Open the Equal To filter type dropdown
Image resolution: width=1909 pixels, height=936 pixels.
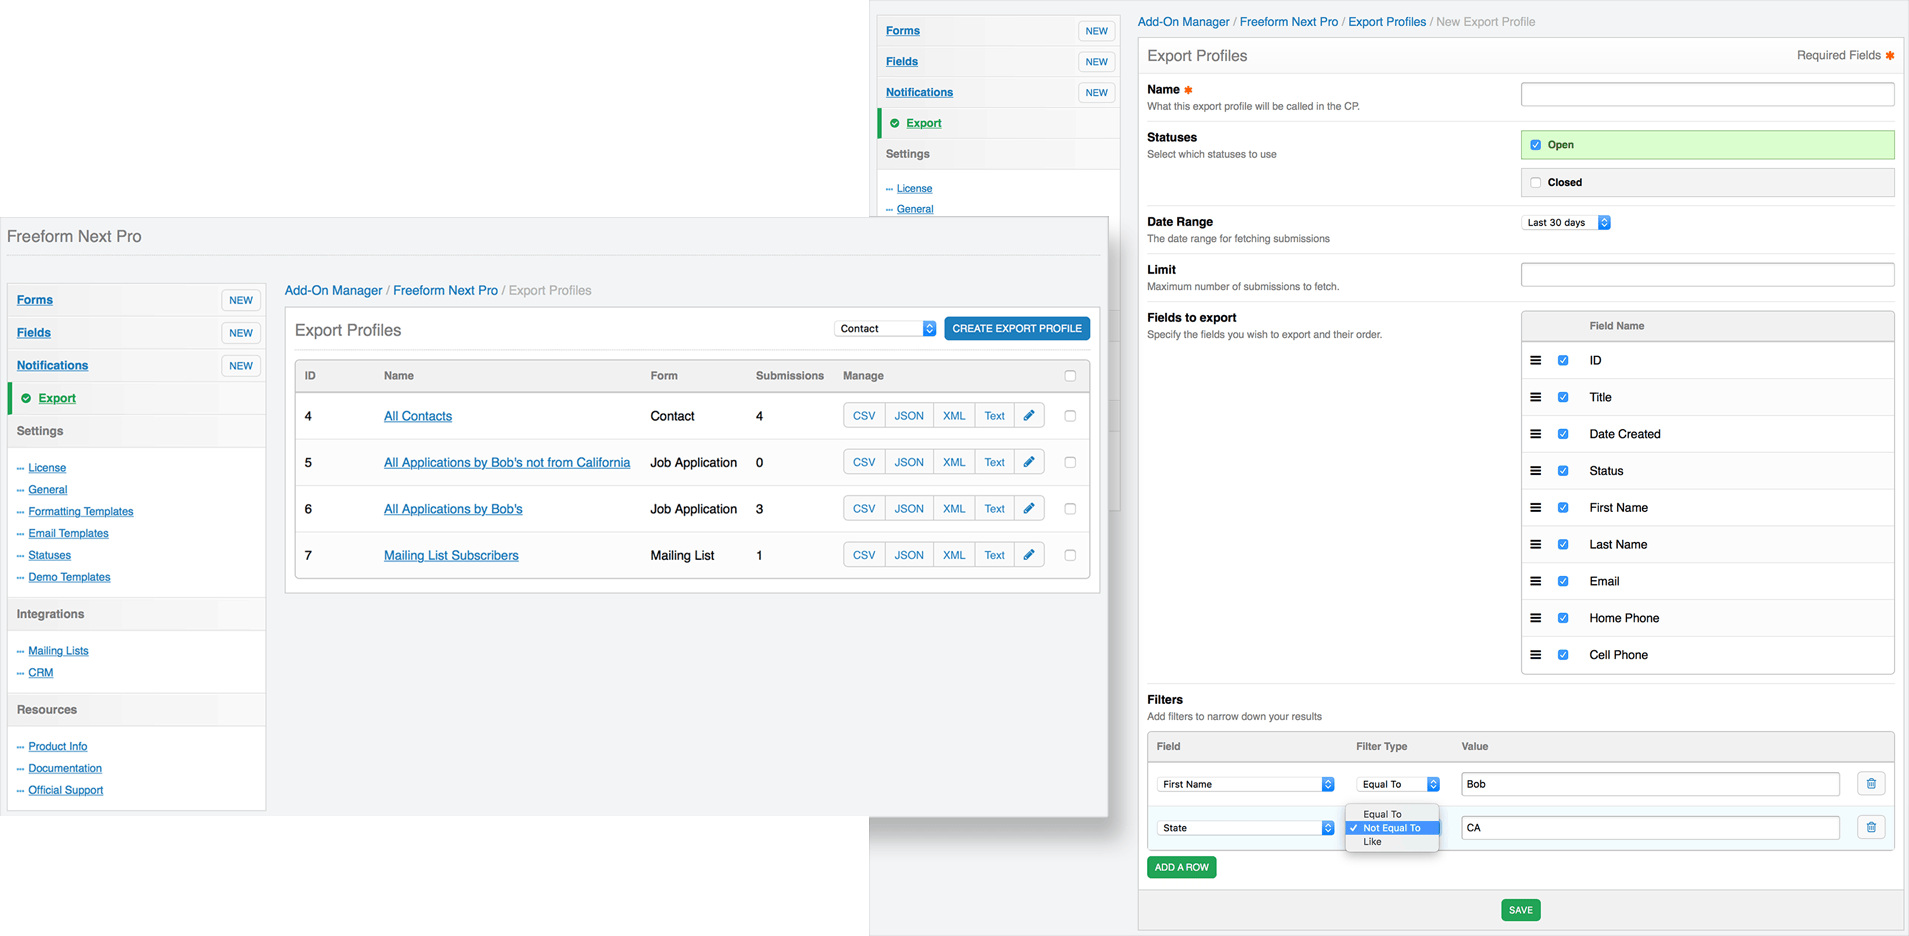click(1398, 784)
